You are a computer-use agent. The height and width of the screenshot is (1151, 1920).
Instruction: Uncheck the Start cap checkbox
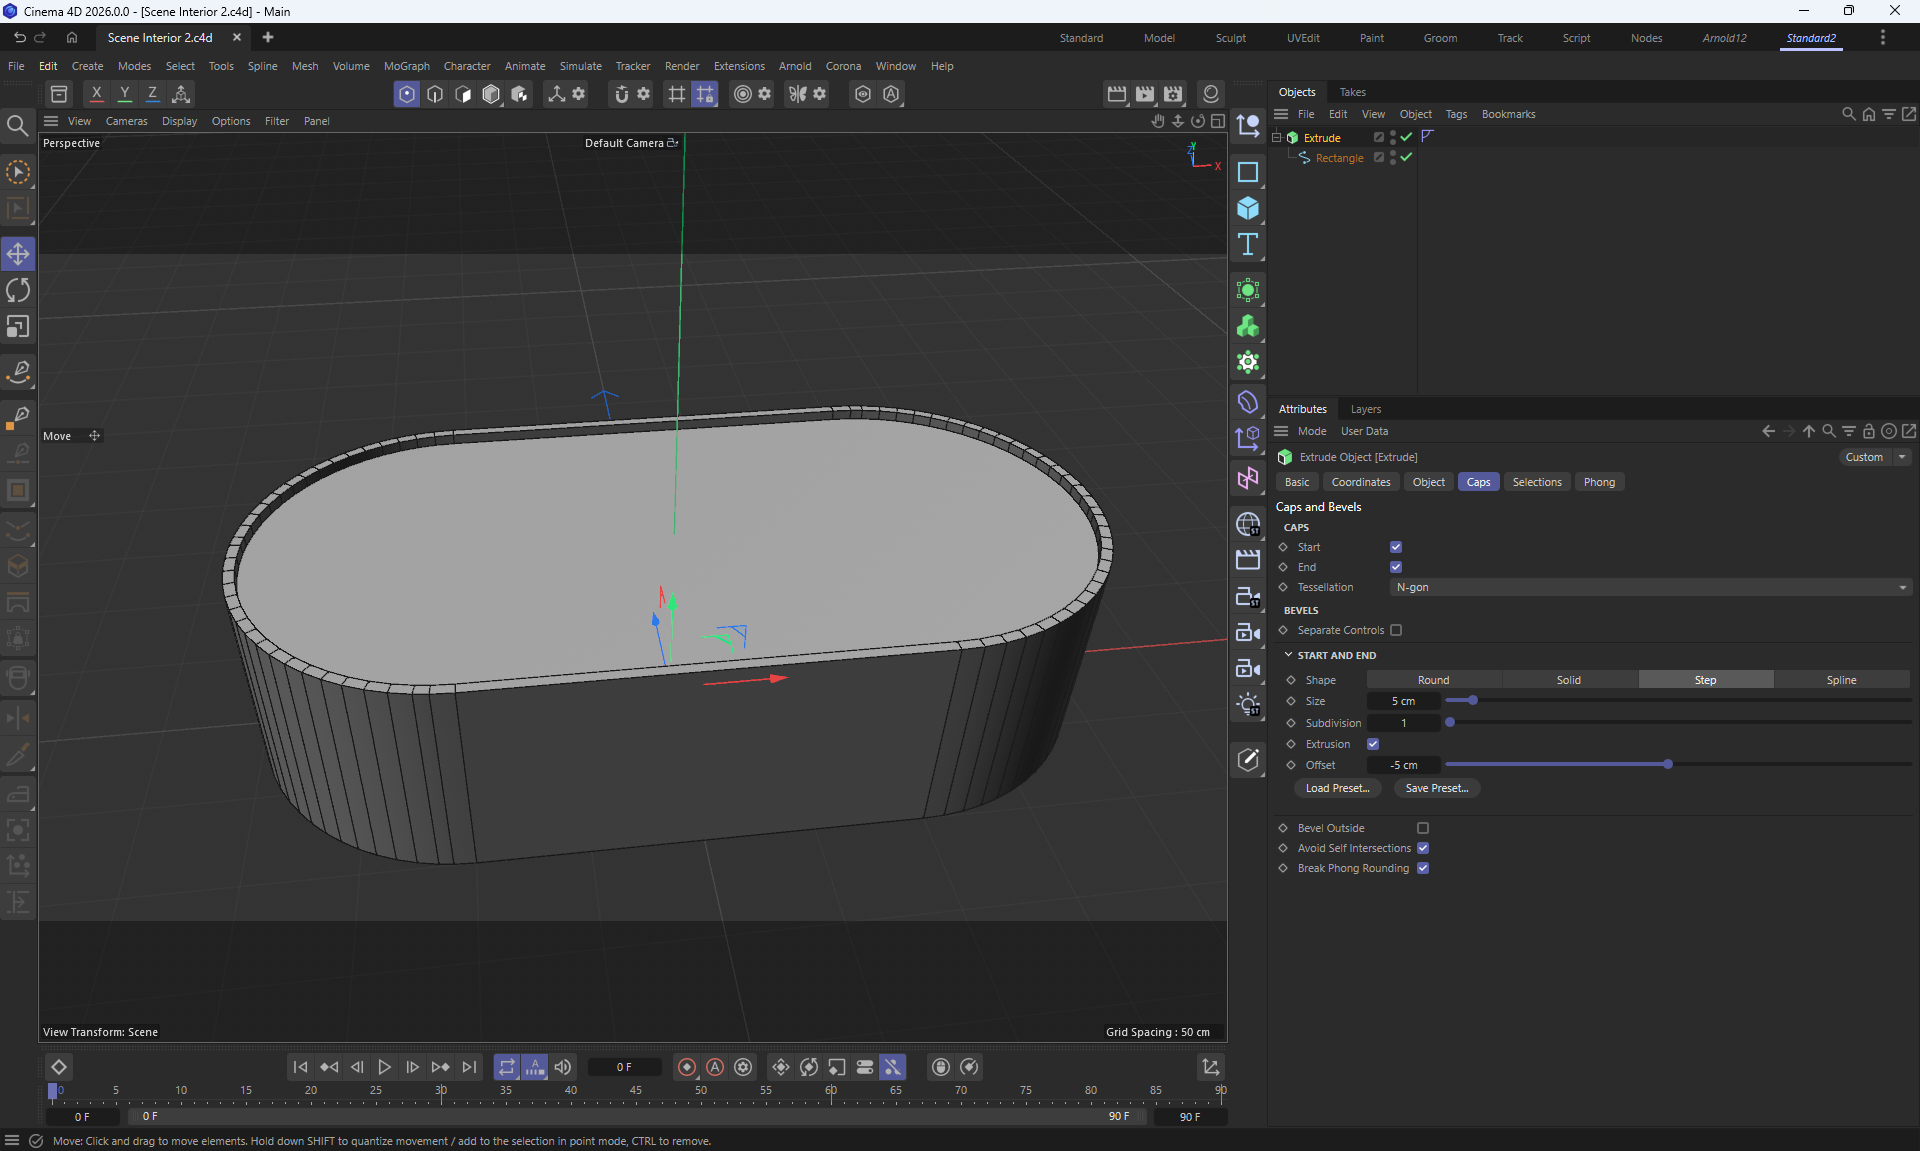[x=1396, y=547]
